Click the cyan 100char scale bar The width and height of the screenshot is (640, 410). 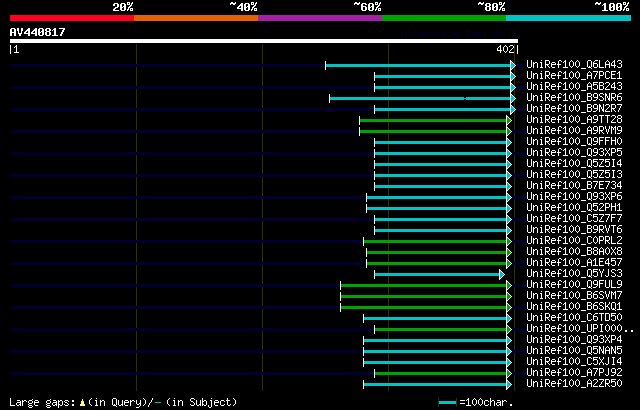pyautogui.click(x=447, y=403)
